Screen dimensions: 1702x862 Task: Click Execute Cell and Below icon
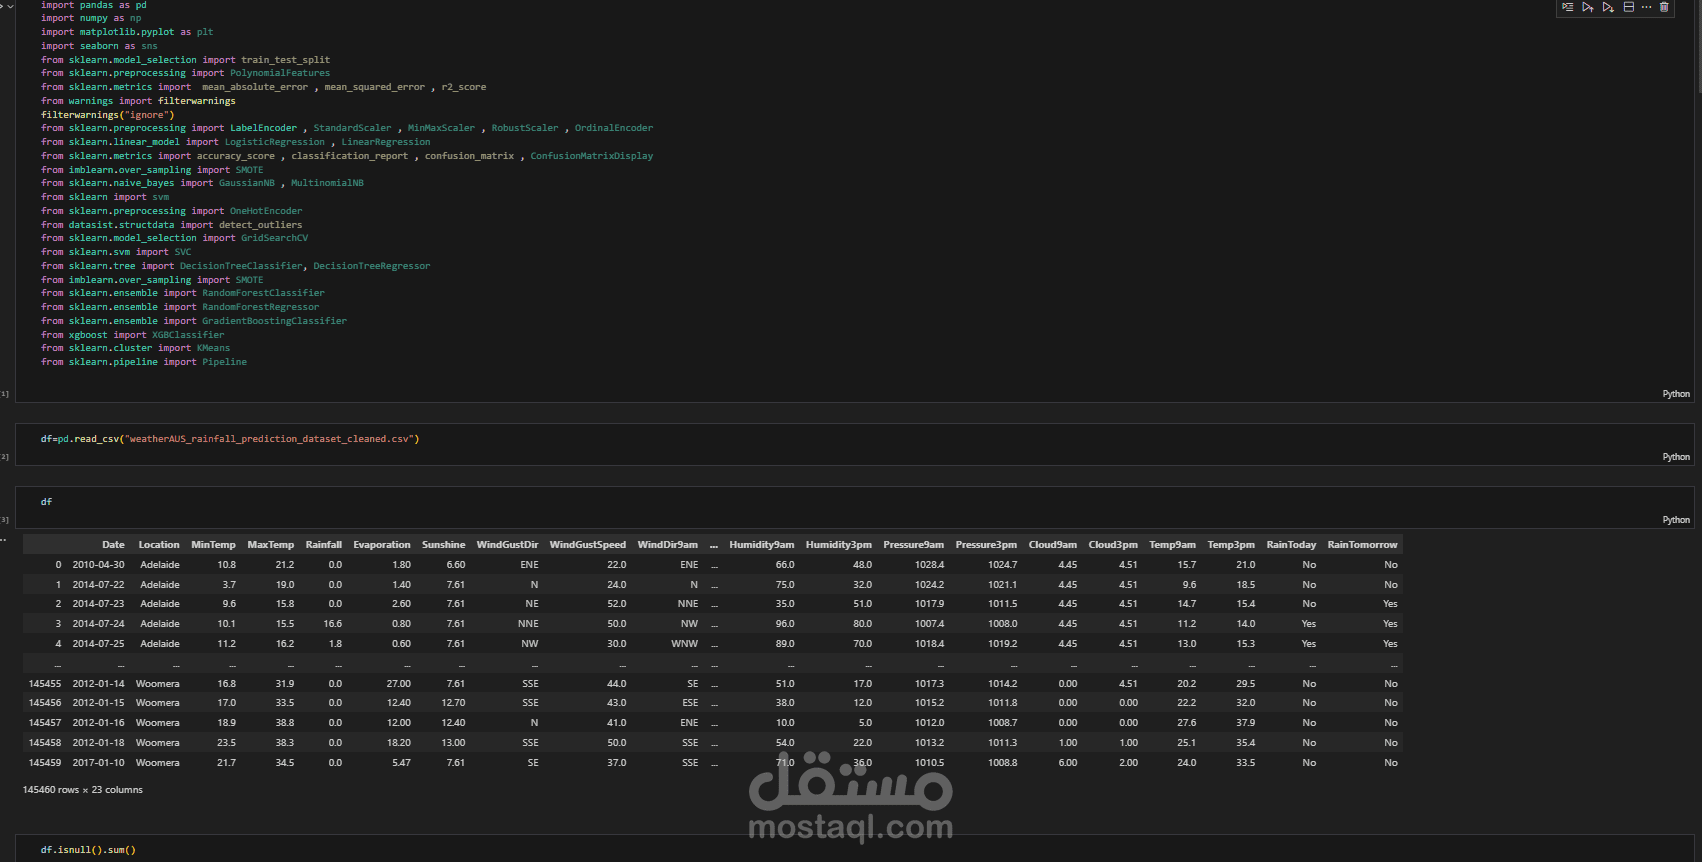(x=1608, y=7)
